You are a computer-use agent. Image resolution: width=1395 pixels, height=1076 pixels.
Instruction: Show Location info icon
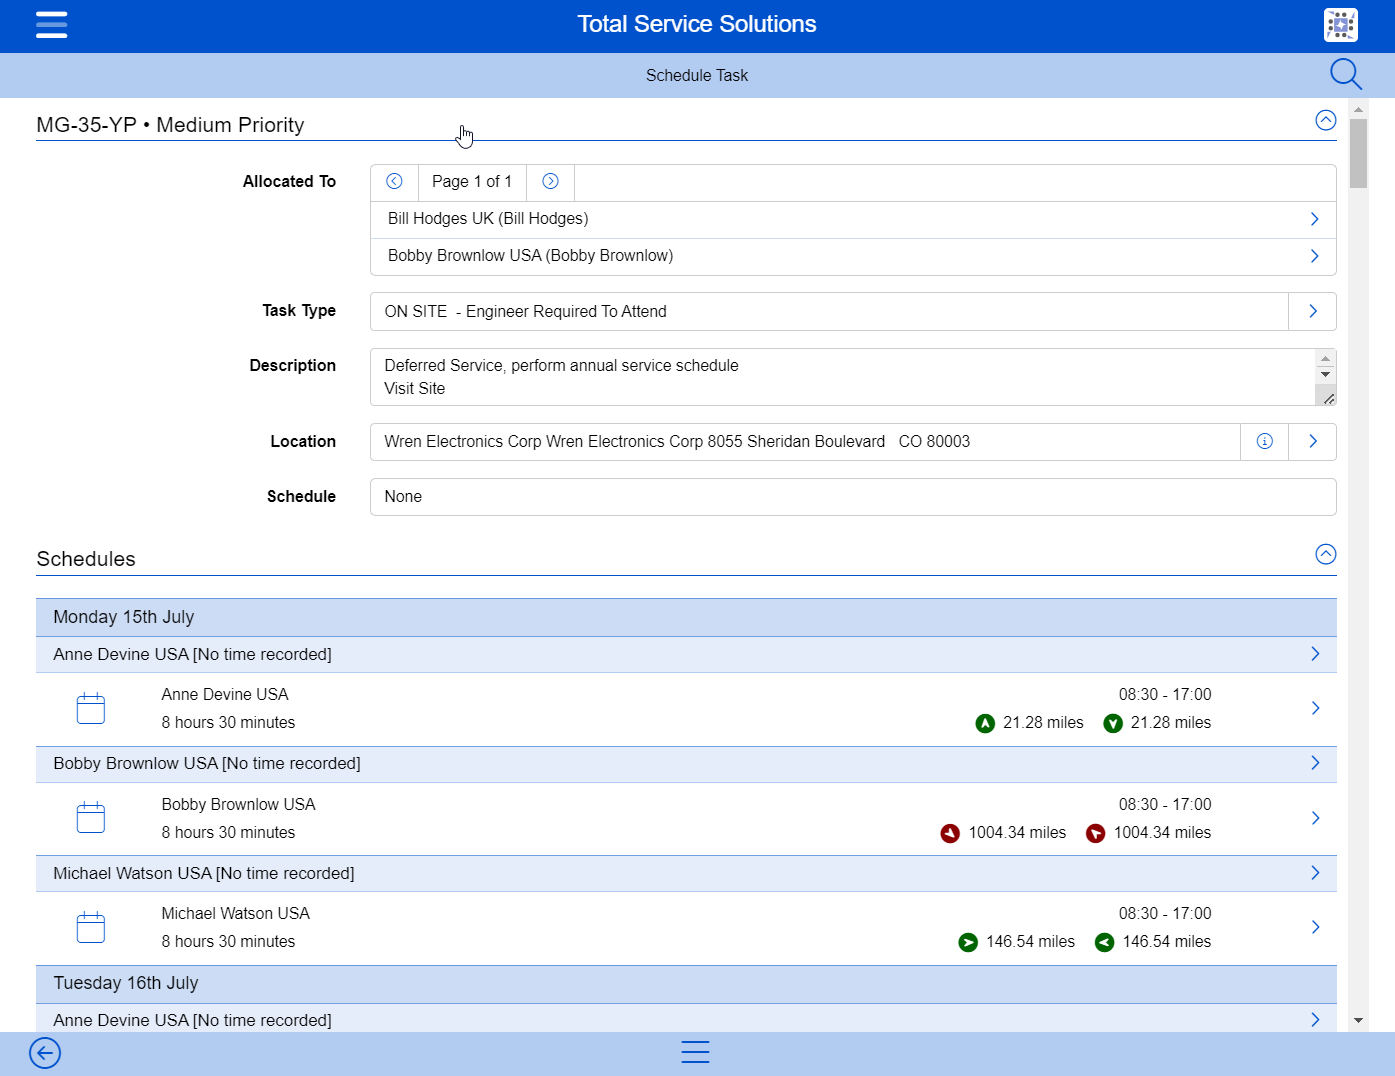(x=1265, y=441)
